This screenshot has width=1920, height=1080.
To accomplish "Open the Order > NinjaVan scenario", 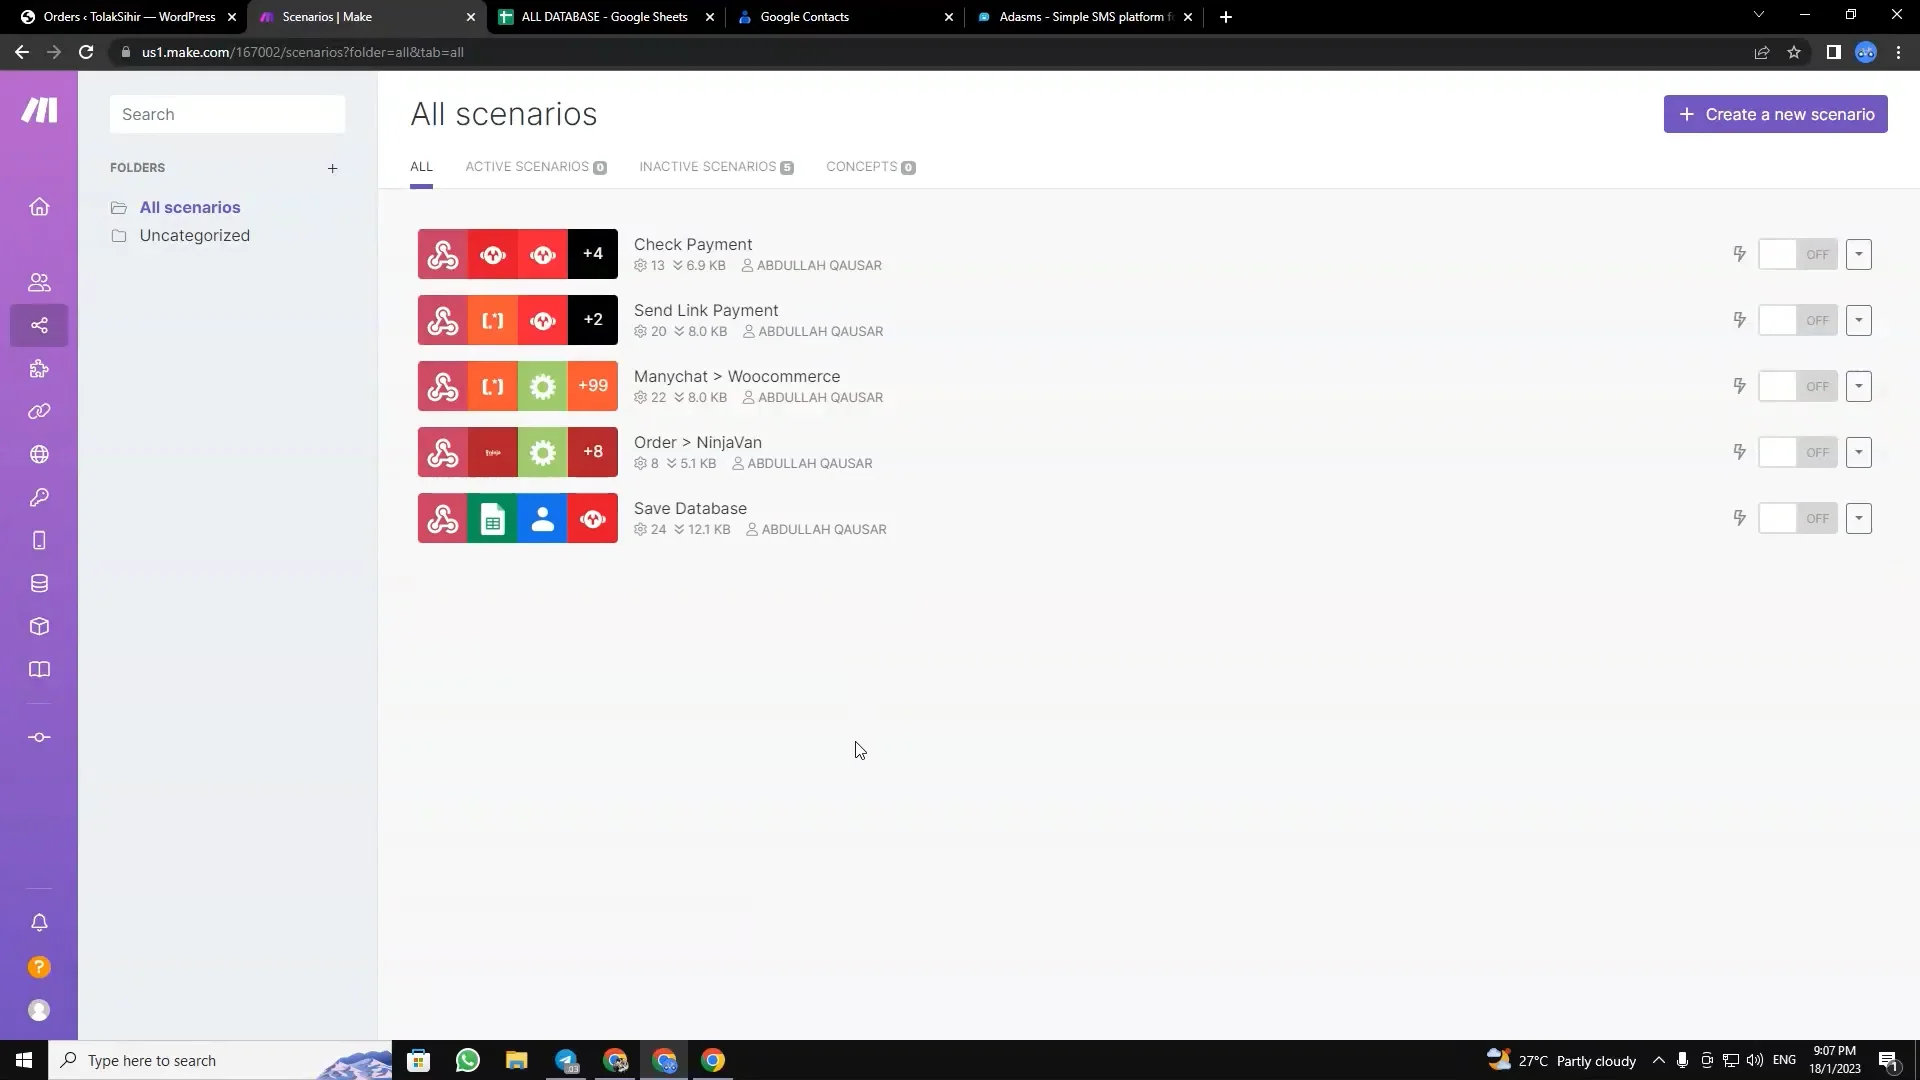I will (x=698, y=443).
